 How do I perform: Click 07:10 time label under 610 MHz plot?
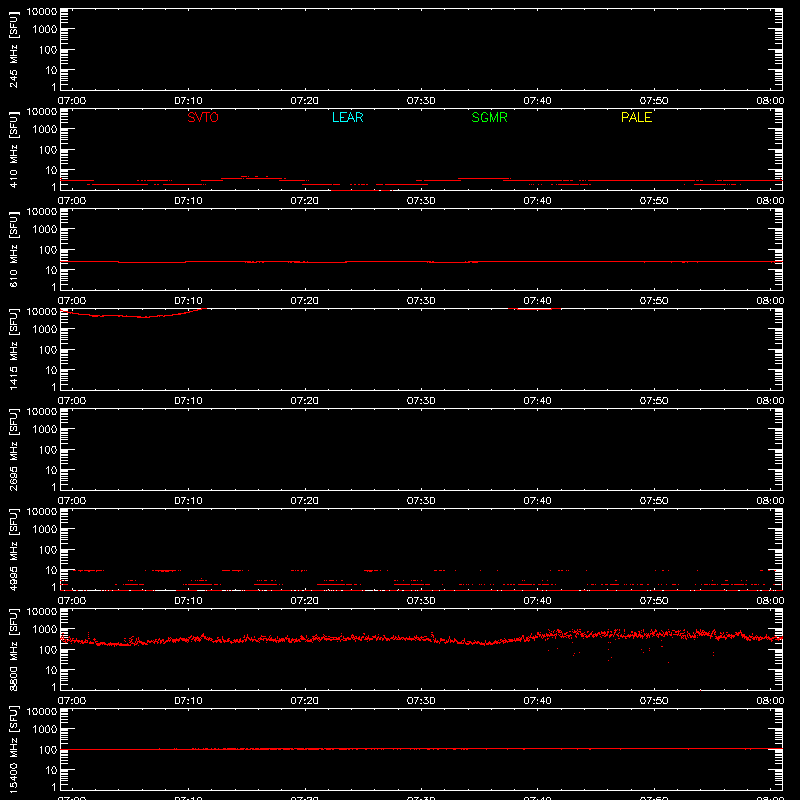pos(188,301)
